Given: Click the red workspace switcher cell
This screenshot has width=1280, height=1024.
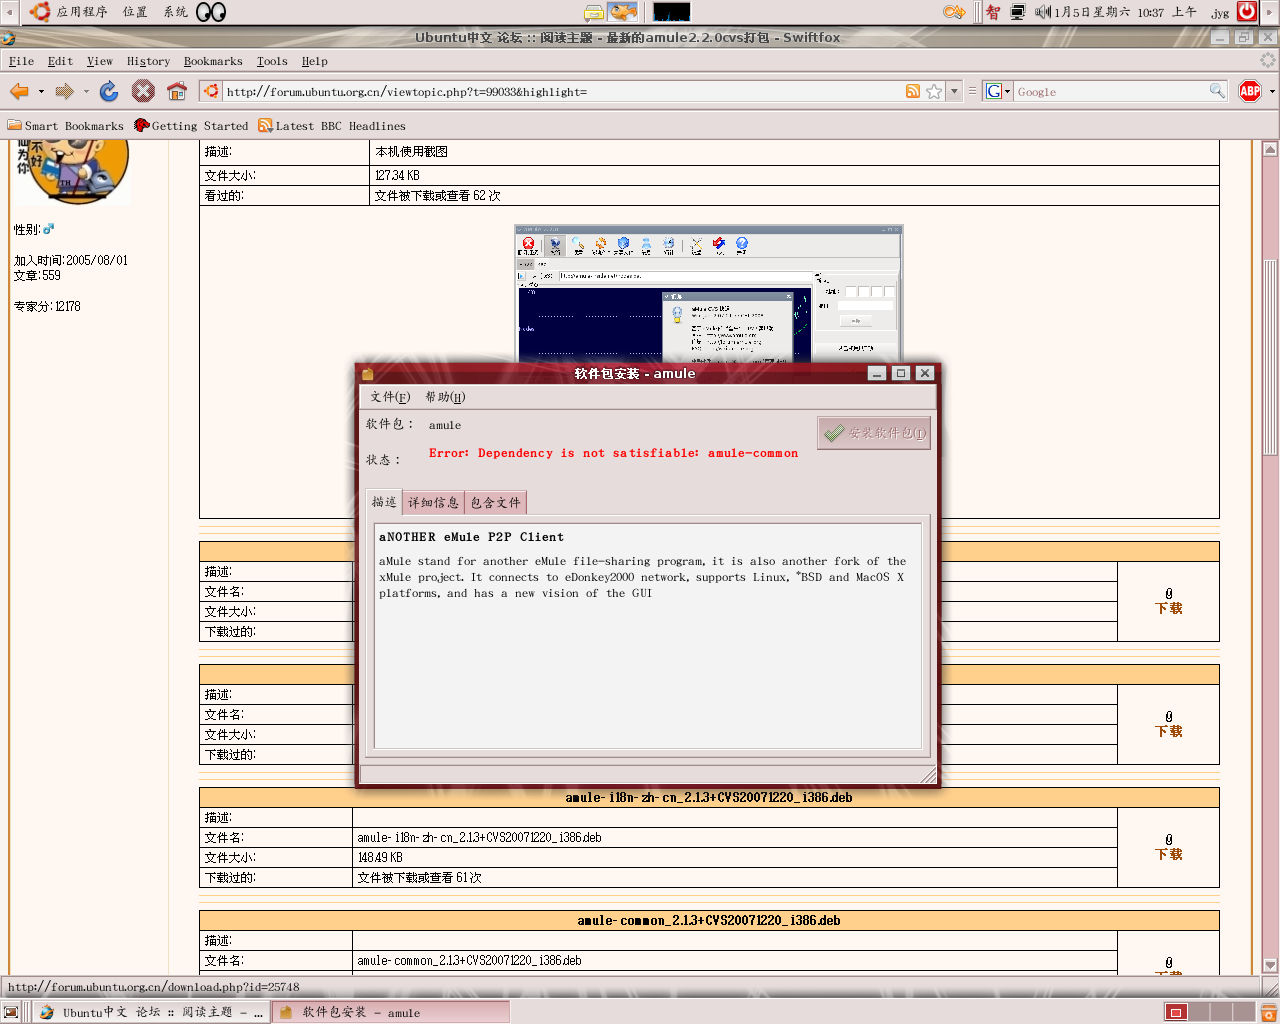Looking at the screenshot, I should (1175, 1012).
